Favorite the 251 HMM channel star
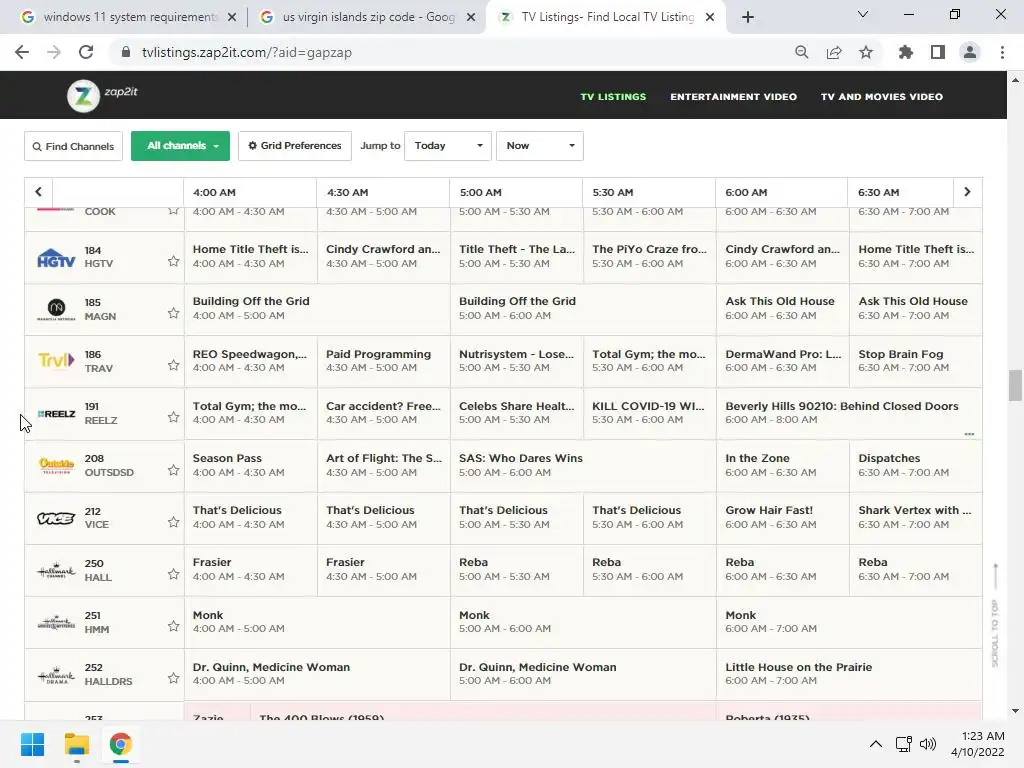 [173, 626]
